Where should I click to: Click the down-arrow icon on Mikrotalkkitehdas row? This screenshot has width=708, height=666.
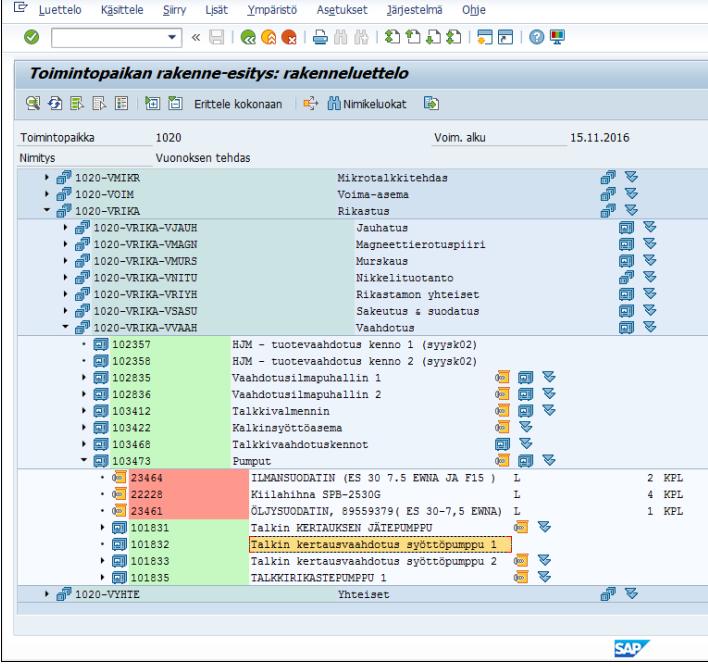[x=631, y=177]
